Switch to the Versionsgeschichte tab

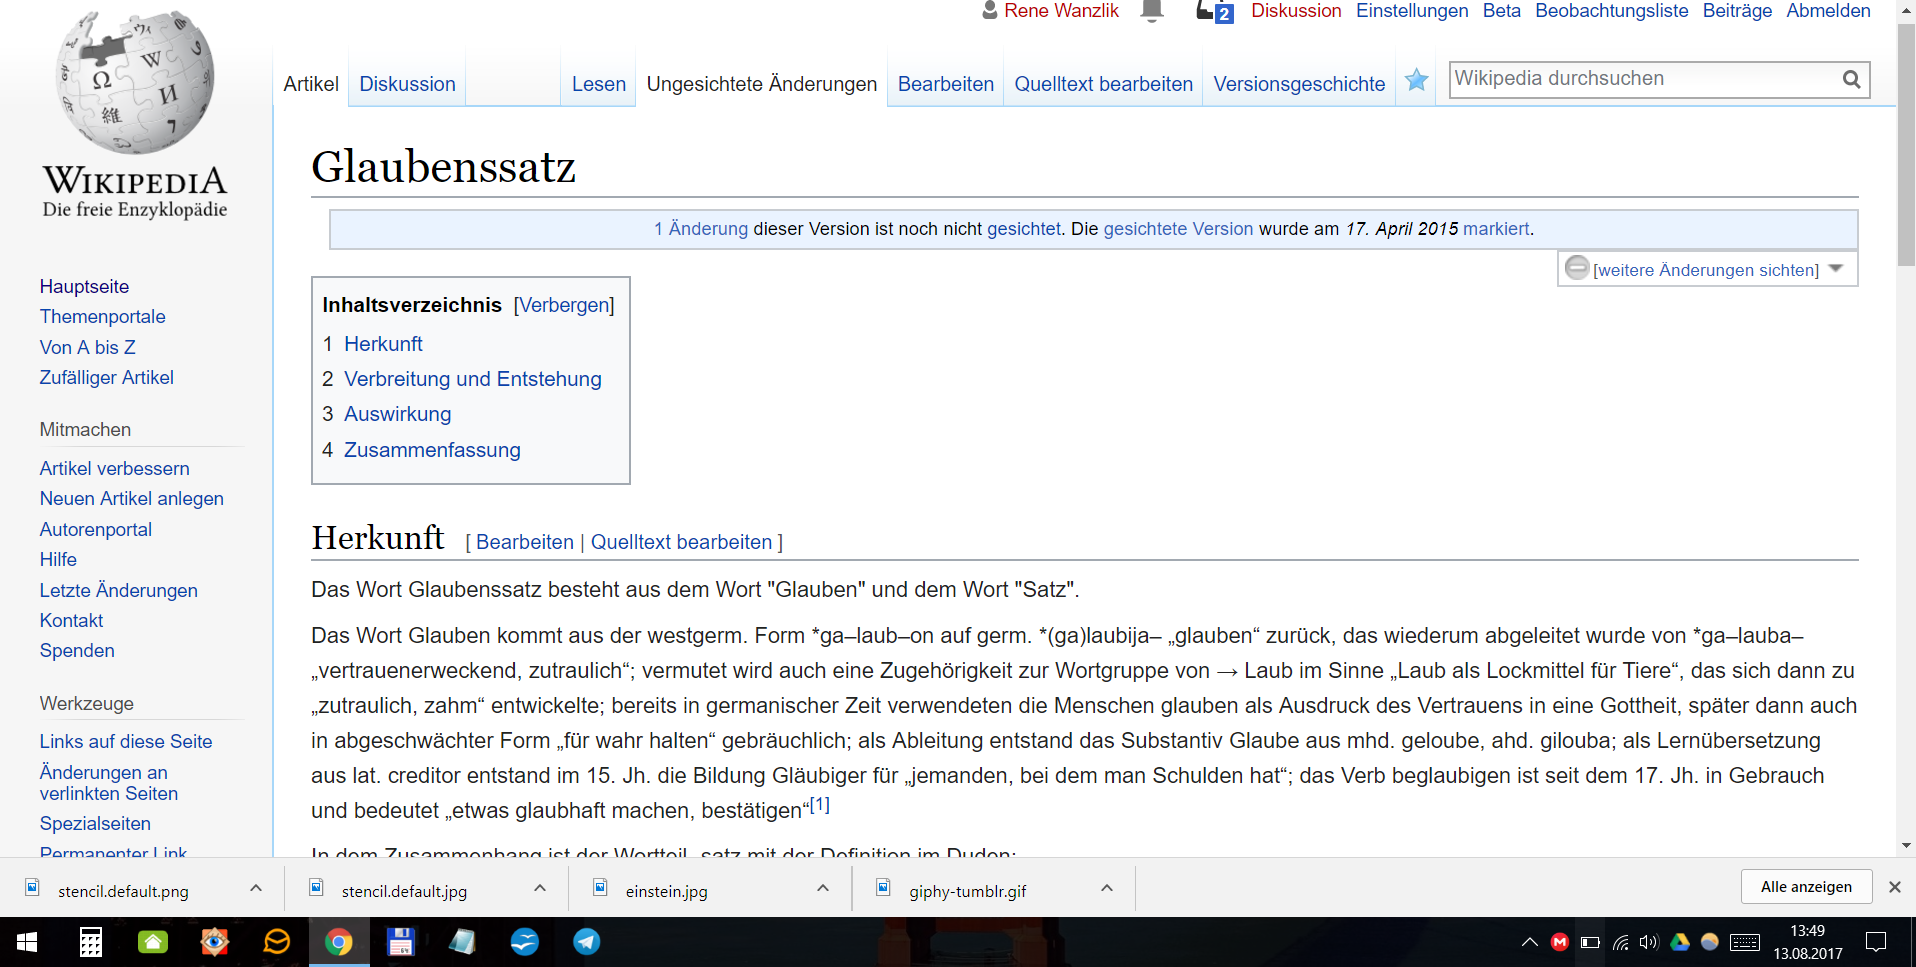[x=1299, y=84]
